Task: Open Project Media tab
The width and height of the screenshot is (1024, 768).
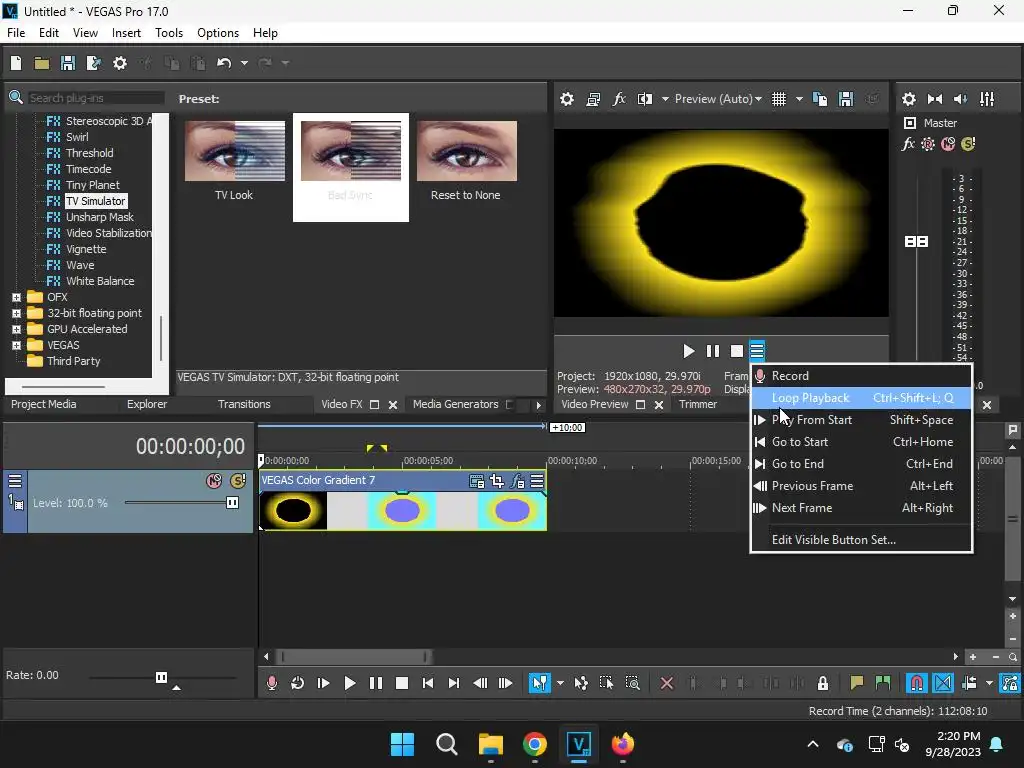Action: coord(43,404)
